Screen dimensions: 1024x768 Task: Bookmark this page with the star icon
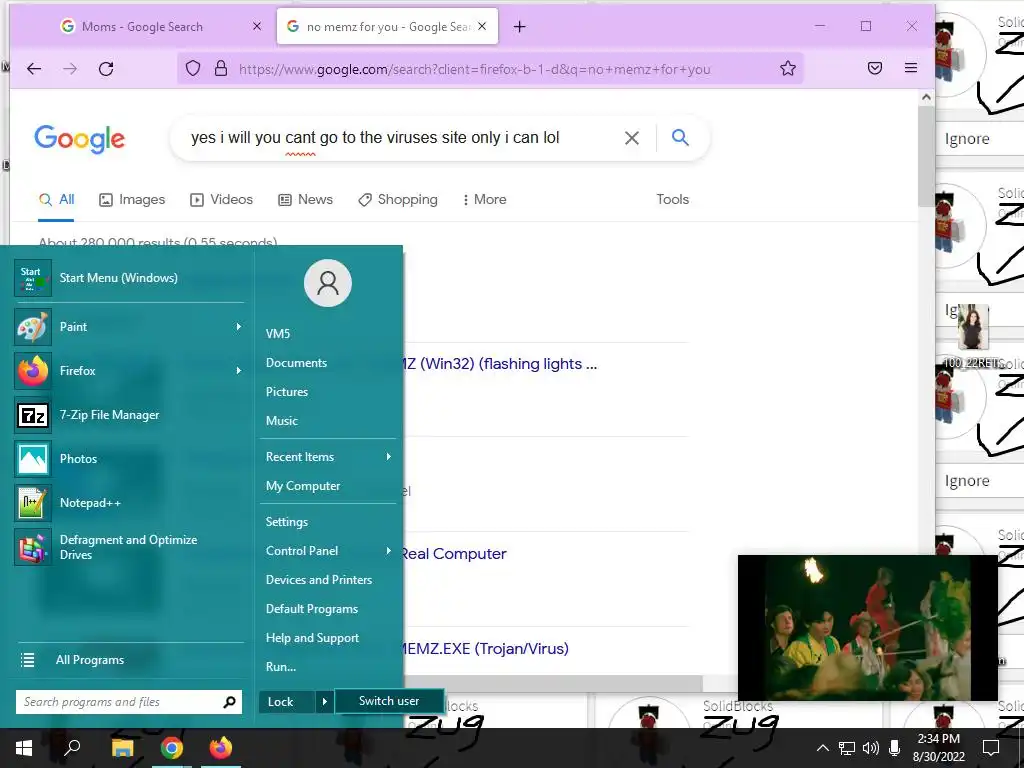click(788, 69)
